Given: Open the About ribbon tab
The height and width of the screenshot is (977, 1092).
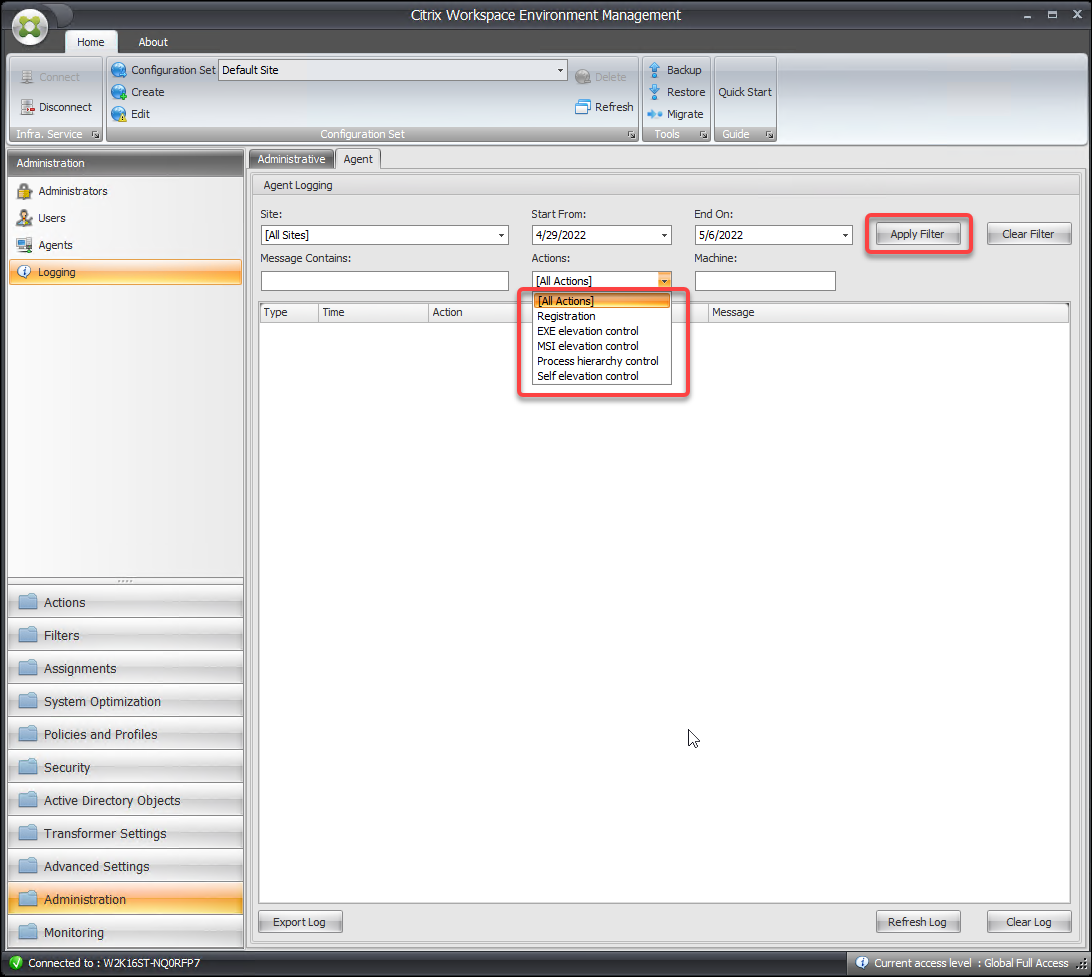Looking at the screenshot, I should click(x=153, y=42).
